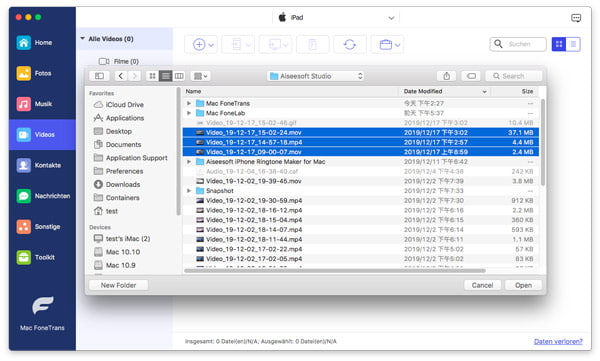600x361 pixels.
Task: Click the Search field in file dialog
Action: pyautogui.click(x=514, y=76)
